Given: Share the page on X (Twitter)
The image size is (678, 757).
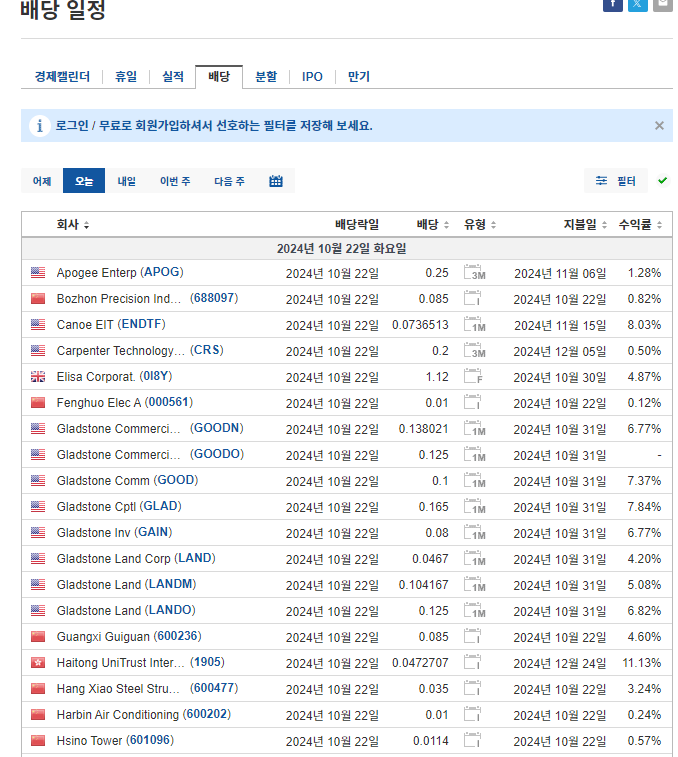Looking at the screenshot, I should (637, 4).
